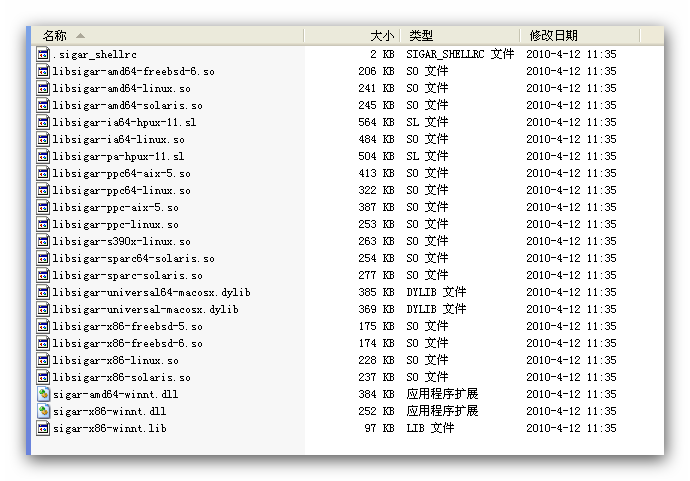This screenshot has width=690, height=481.
Task: Click icon beside libsigar-pa-hpux-11.sl
Action: click(x=43, y=156)
